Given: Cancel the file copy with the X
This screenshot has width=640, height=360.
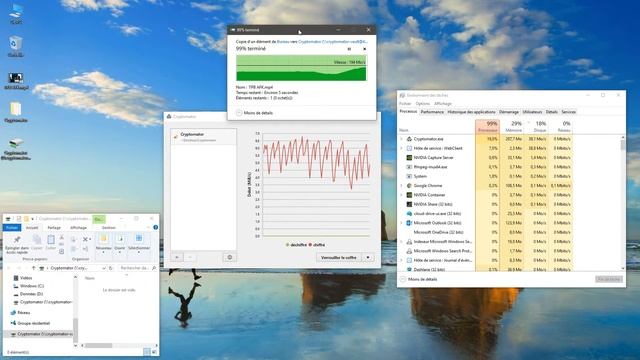Looking at the screenshot, I should [x=364, y=49].
